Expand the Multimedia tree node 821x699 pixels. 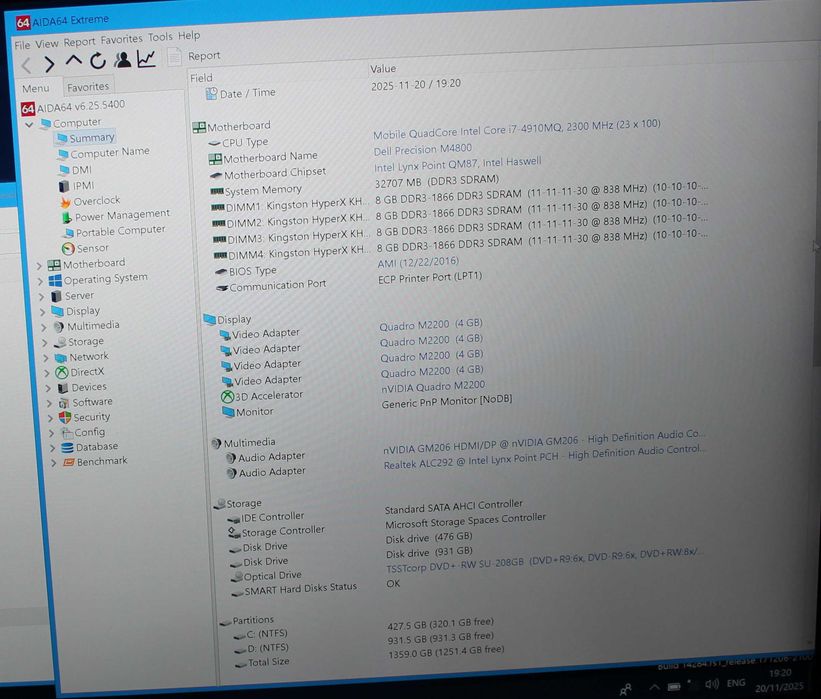(x=44, y=327)
